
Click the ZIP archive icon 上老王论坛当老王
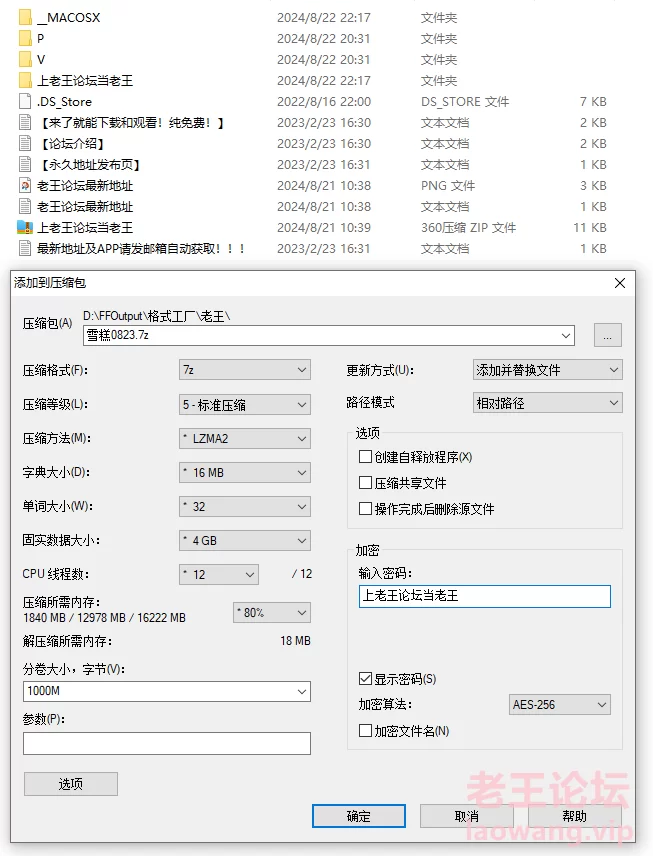[25, 227]
